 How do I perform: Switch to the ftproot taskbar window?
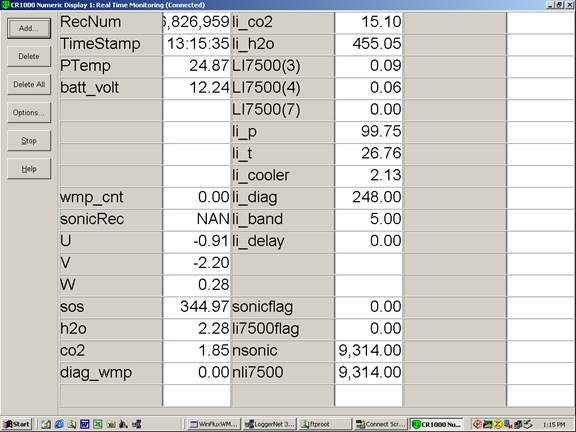tap(325, 424)
